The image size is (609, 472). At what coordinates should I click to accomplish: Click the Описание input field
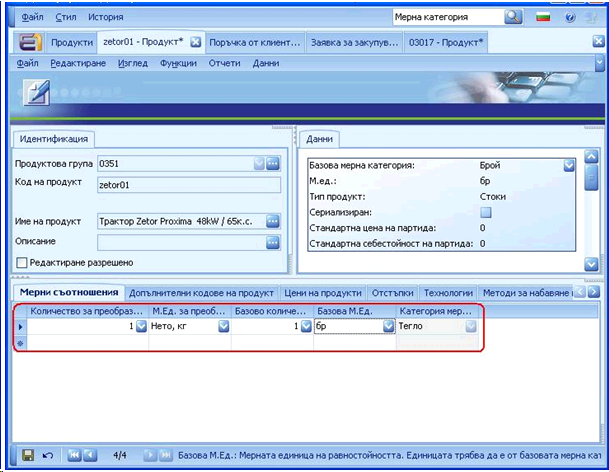[181, 243]
